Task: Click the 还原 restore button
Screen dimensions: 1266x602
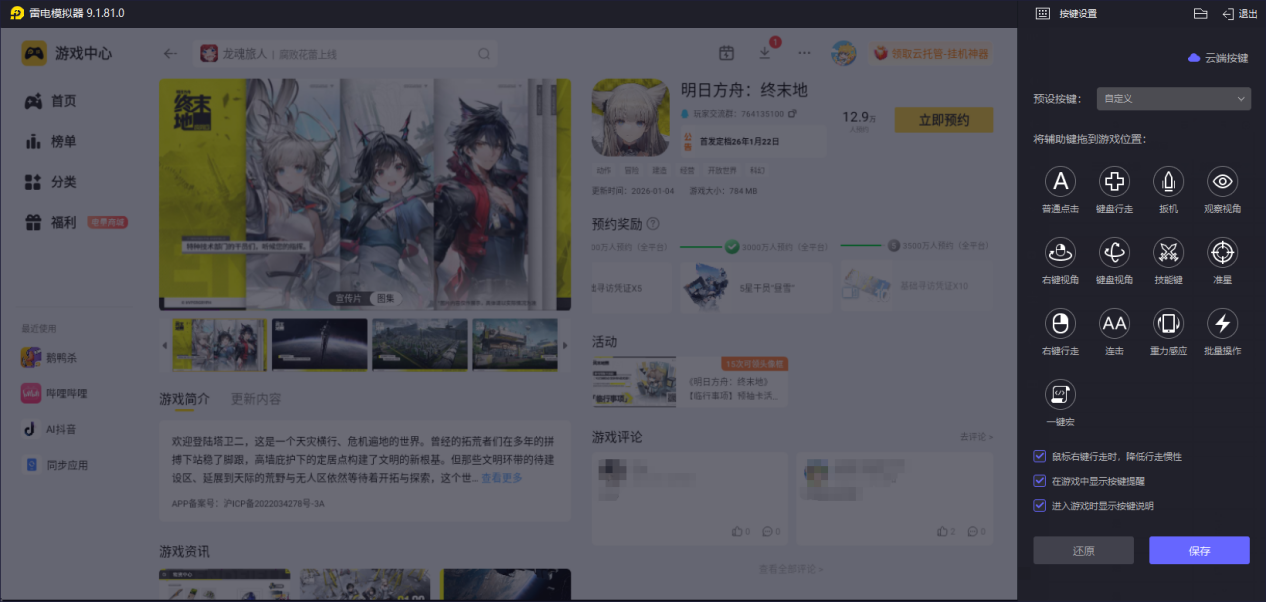Action: (1083, 551)
